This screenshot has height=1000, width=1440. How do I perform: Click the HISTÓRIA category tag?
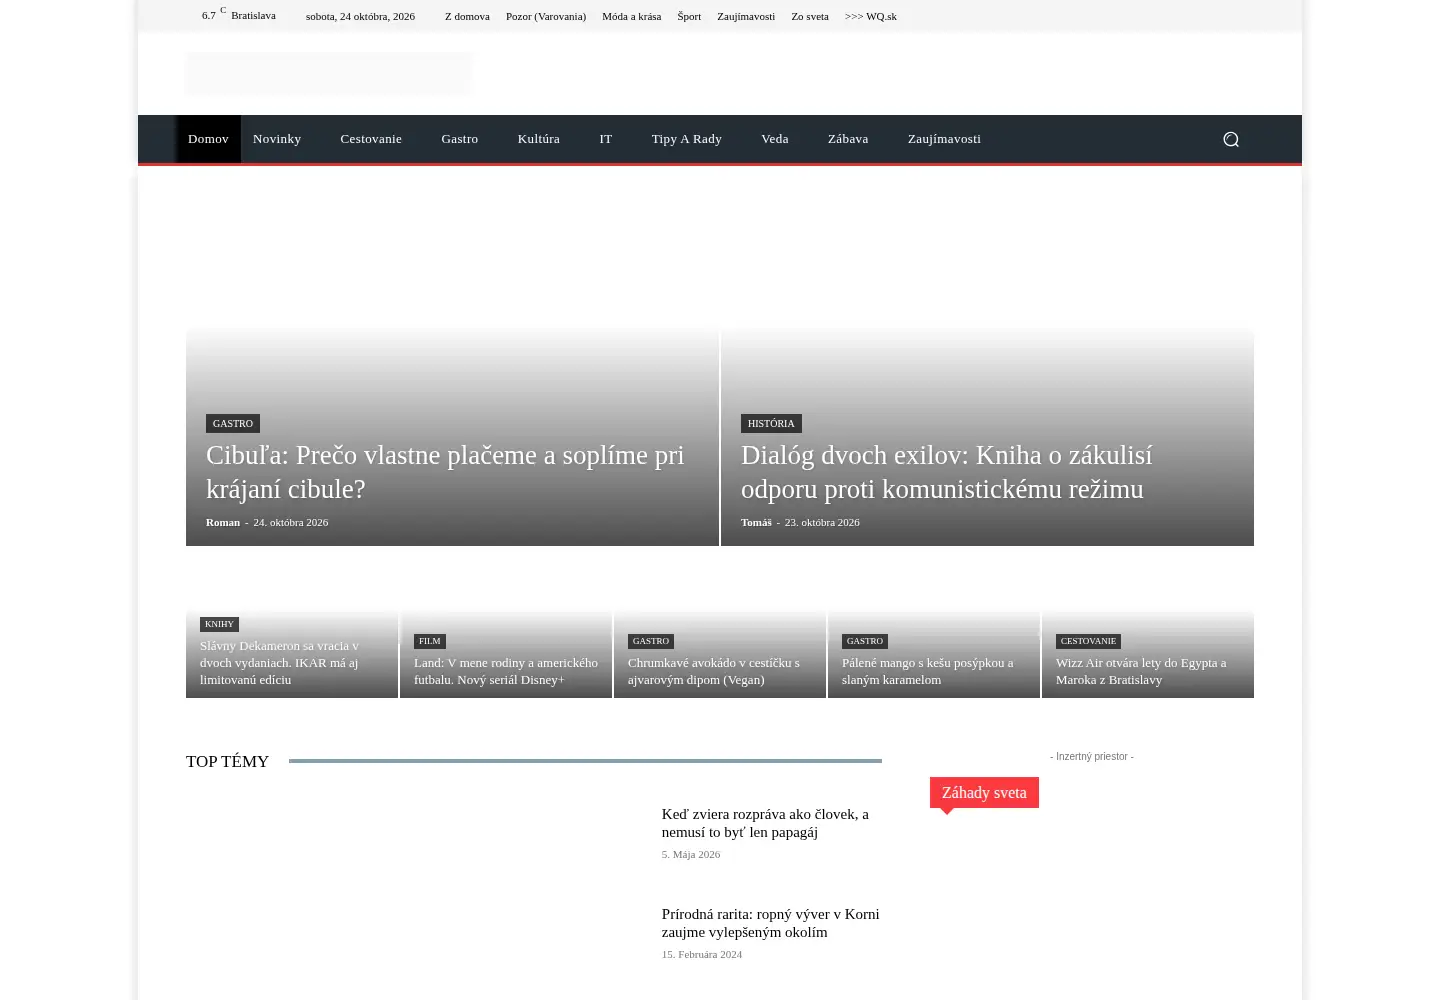point(771,424)
